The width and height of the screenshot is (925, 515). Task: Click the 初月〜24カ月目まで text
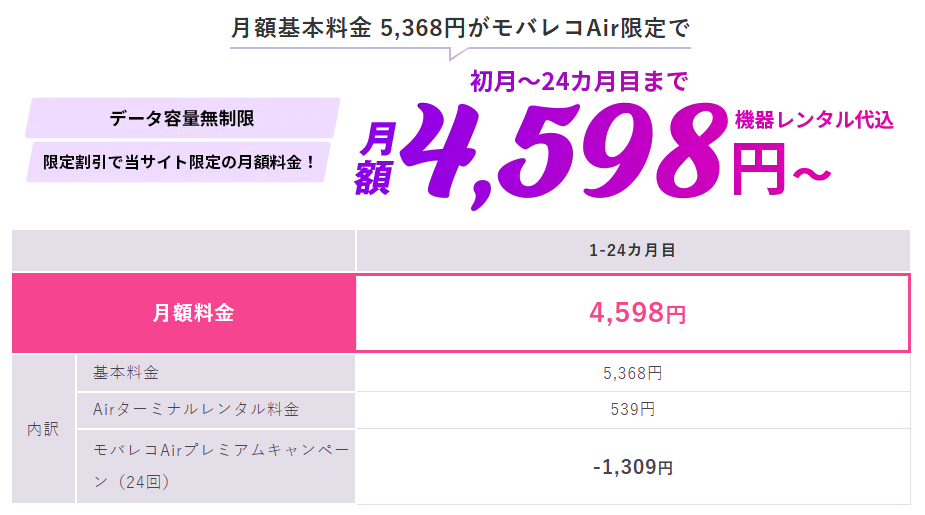(579, 81)
